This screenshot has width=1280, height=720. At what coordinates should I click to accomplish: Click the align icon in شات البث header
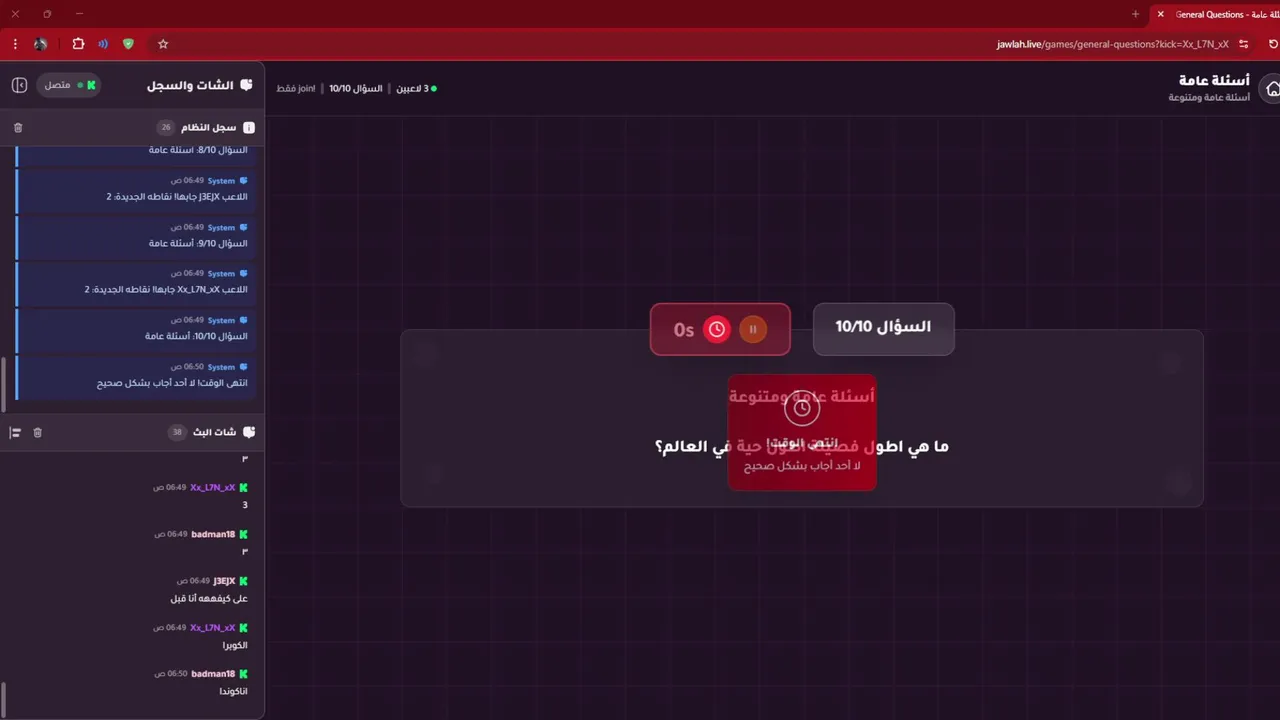15,432
